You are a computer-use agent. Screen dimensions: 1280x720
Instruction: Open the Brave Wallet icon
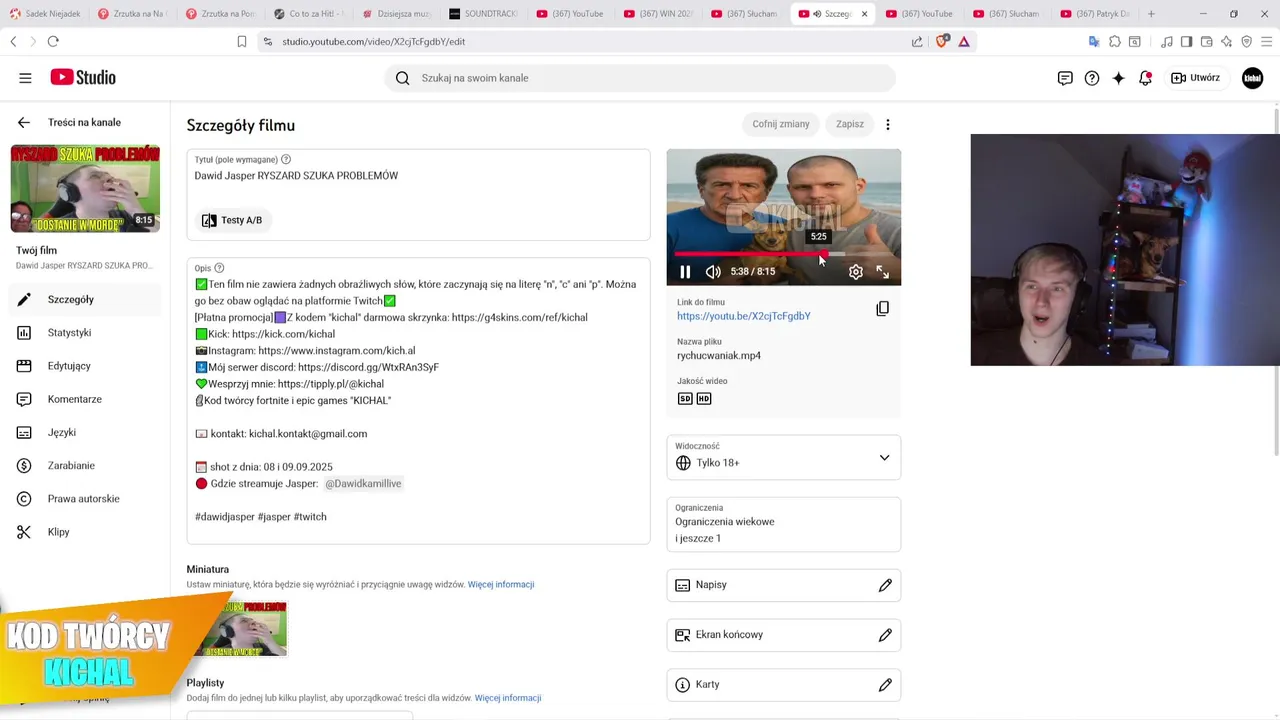[1206, 41]
